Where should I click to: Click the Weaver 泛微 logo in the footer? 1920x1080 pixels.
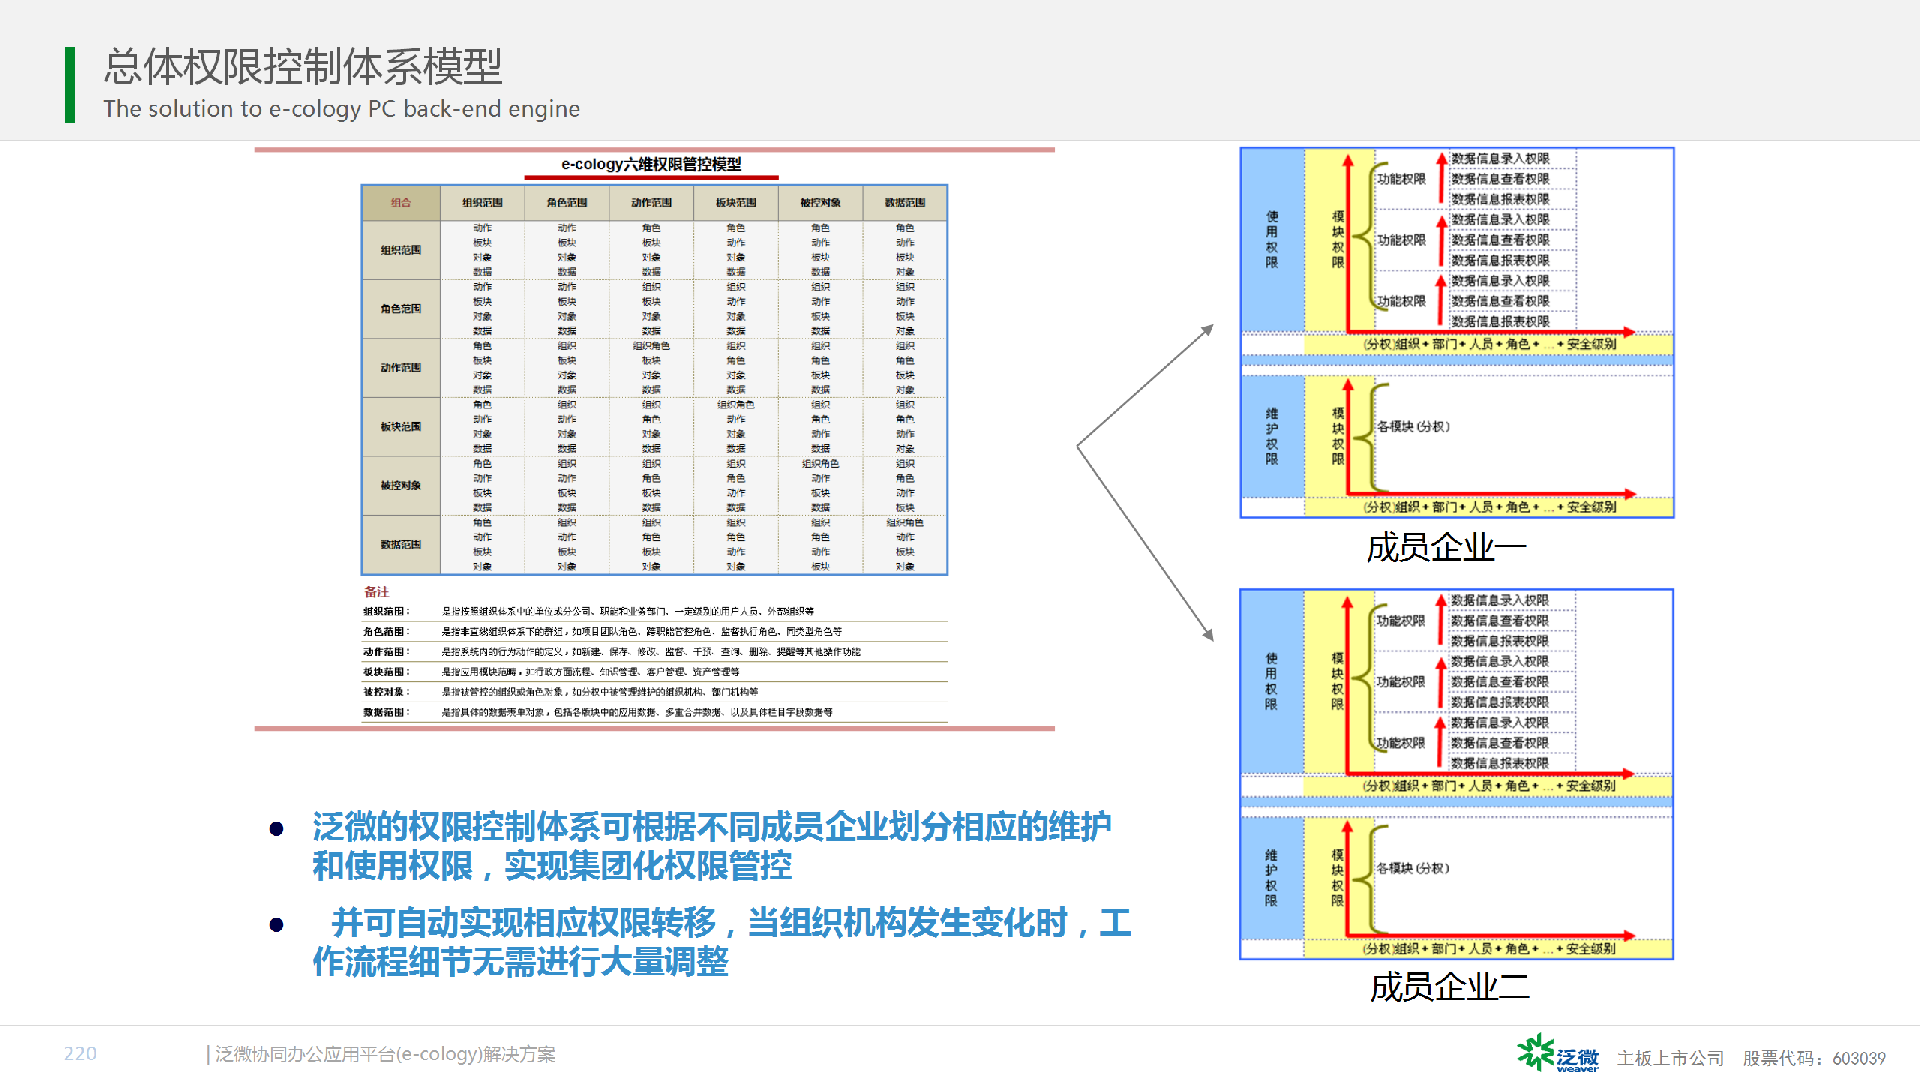pyautogui.click(x=1558, y=1053)
